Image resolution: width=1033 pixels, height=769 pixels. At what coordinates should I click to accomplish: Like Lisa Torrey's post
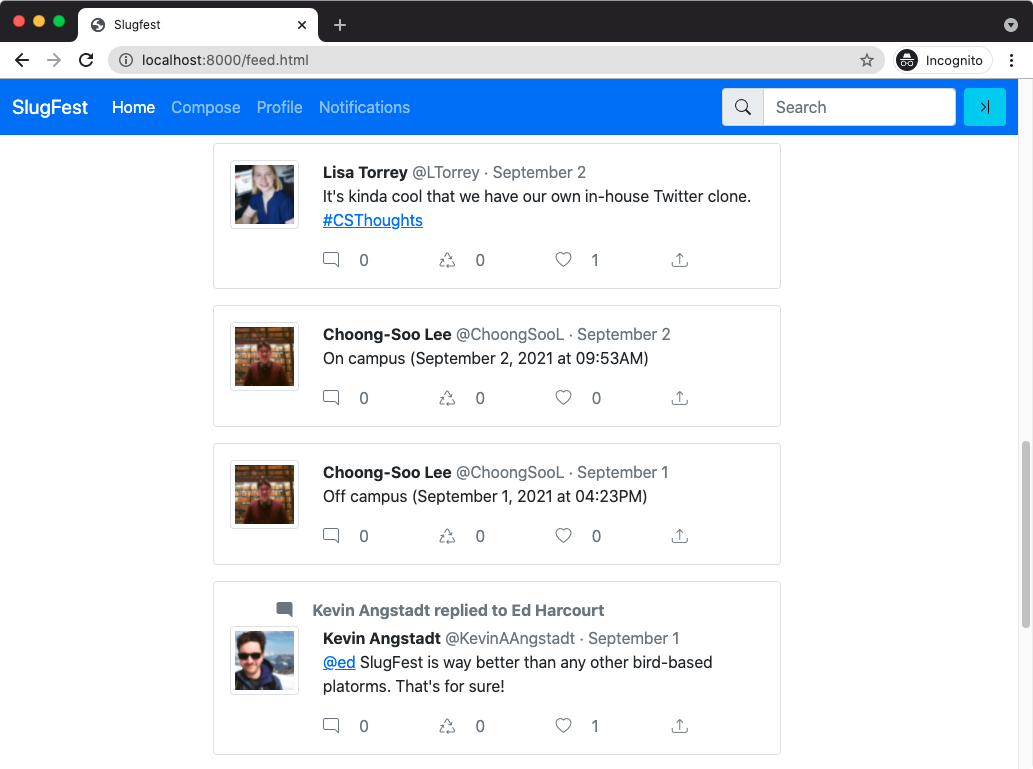563,260
